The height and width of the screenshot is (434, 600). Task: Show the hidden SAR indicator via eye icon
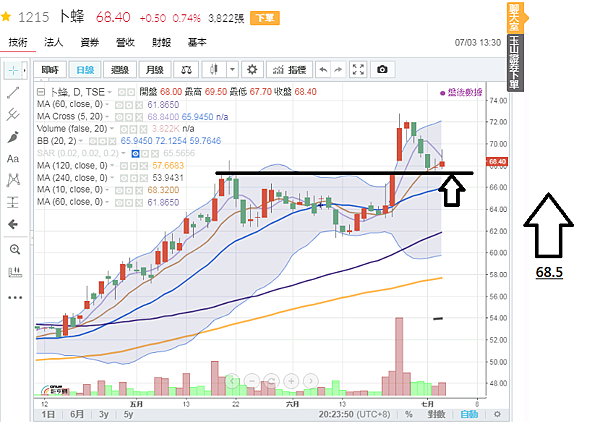click(x=135, y=154)
